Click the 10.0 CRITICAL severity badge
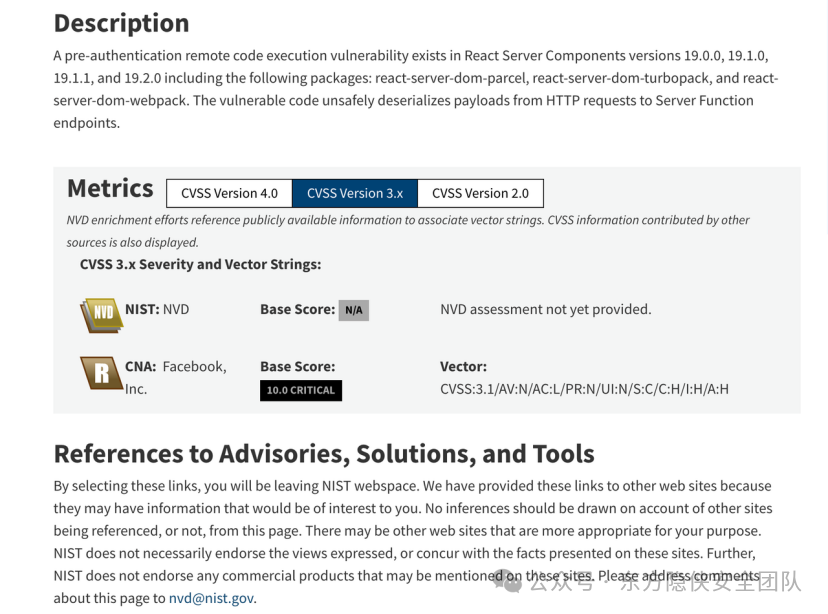828x614 pixels. [301, 391]
